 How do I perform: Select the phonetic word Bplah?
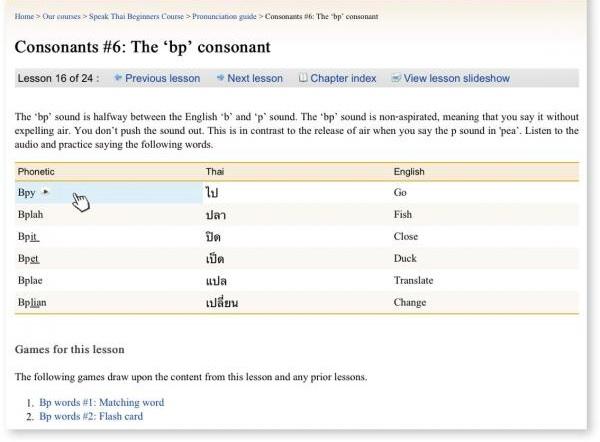[30, 214]
